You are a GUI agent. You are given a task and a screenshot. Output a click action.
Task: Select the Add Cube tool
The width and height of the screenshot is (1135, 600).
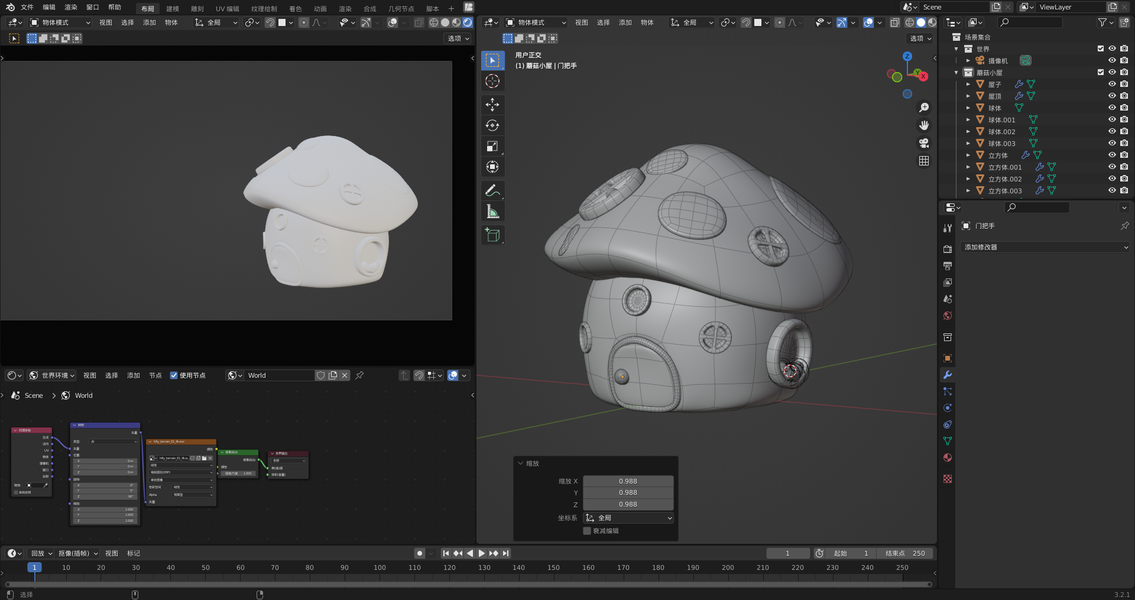492,234
